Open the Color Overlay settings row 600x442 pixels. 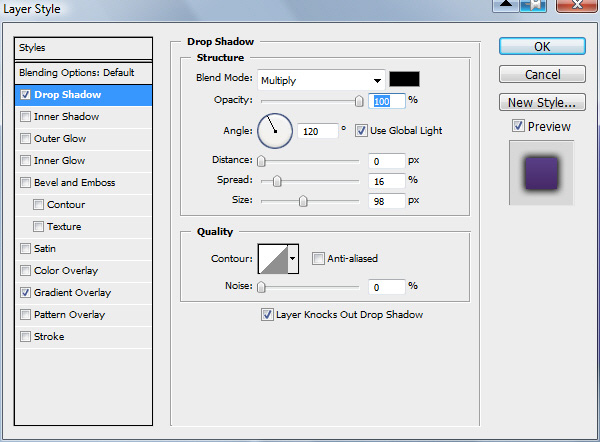[83, 271]
